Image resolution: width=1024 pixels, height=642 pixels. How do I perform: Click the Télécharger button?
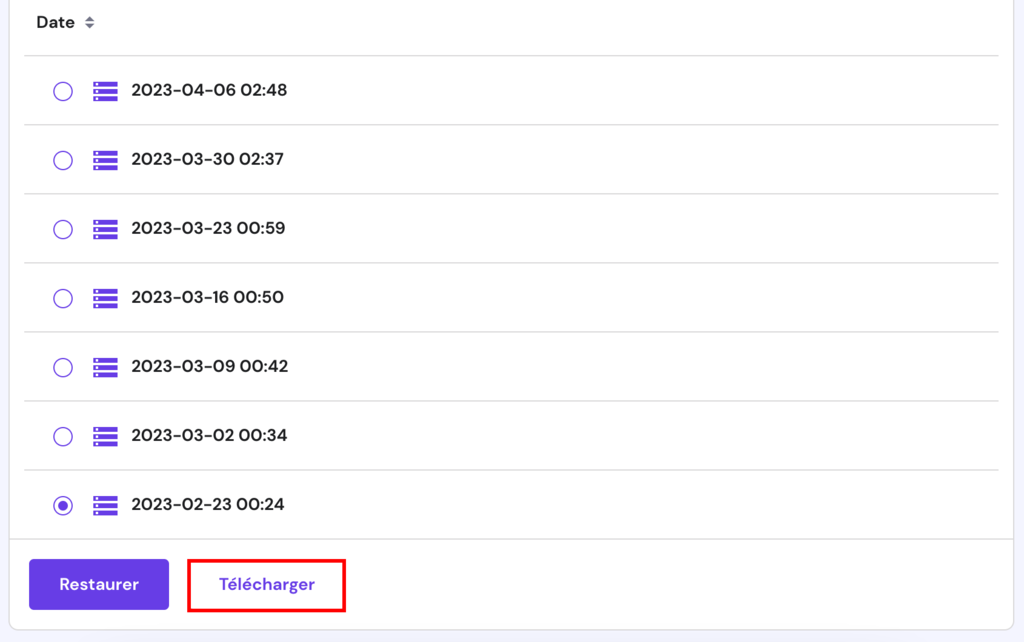(266, 584)
